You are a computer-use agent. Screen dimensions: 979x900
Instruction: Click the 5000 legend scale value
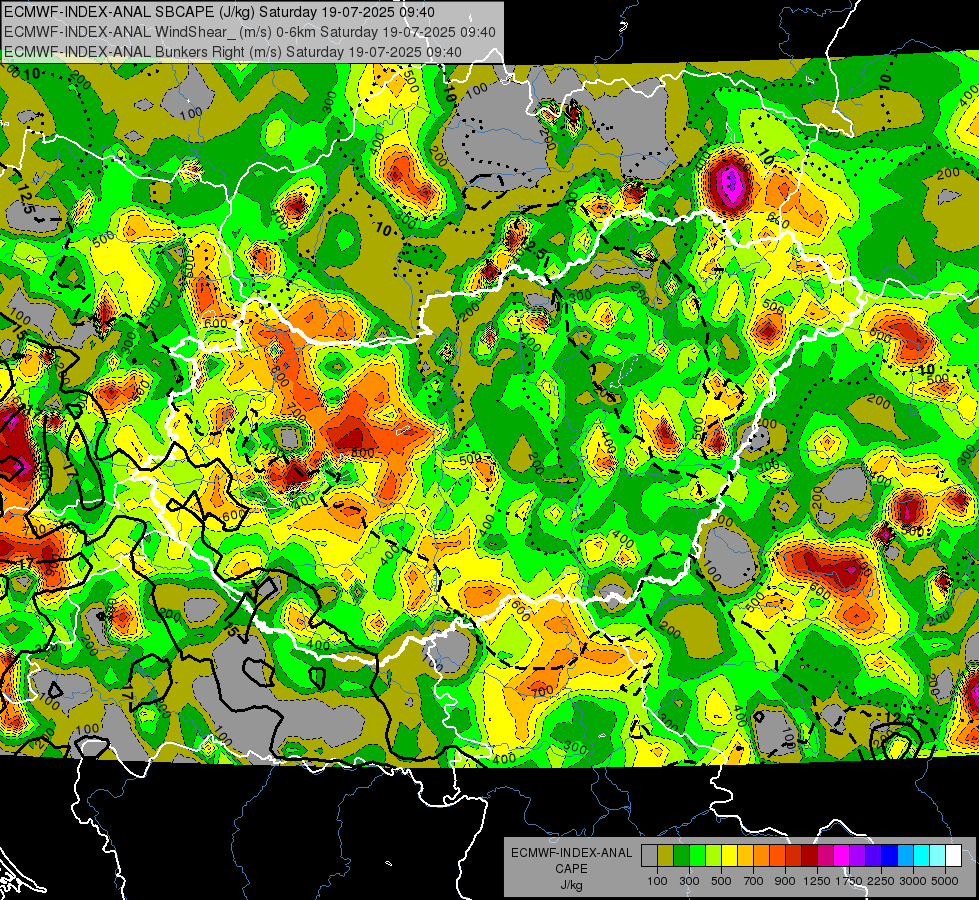[x=945, y=881]
